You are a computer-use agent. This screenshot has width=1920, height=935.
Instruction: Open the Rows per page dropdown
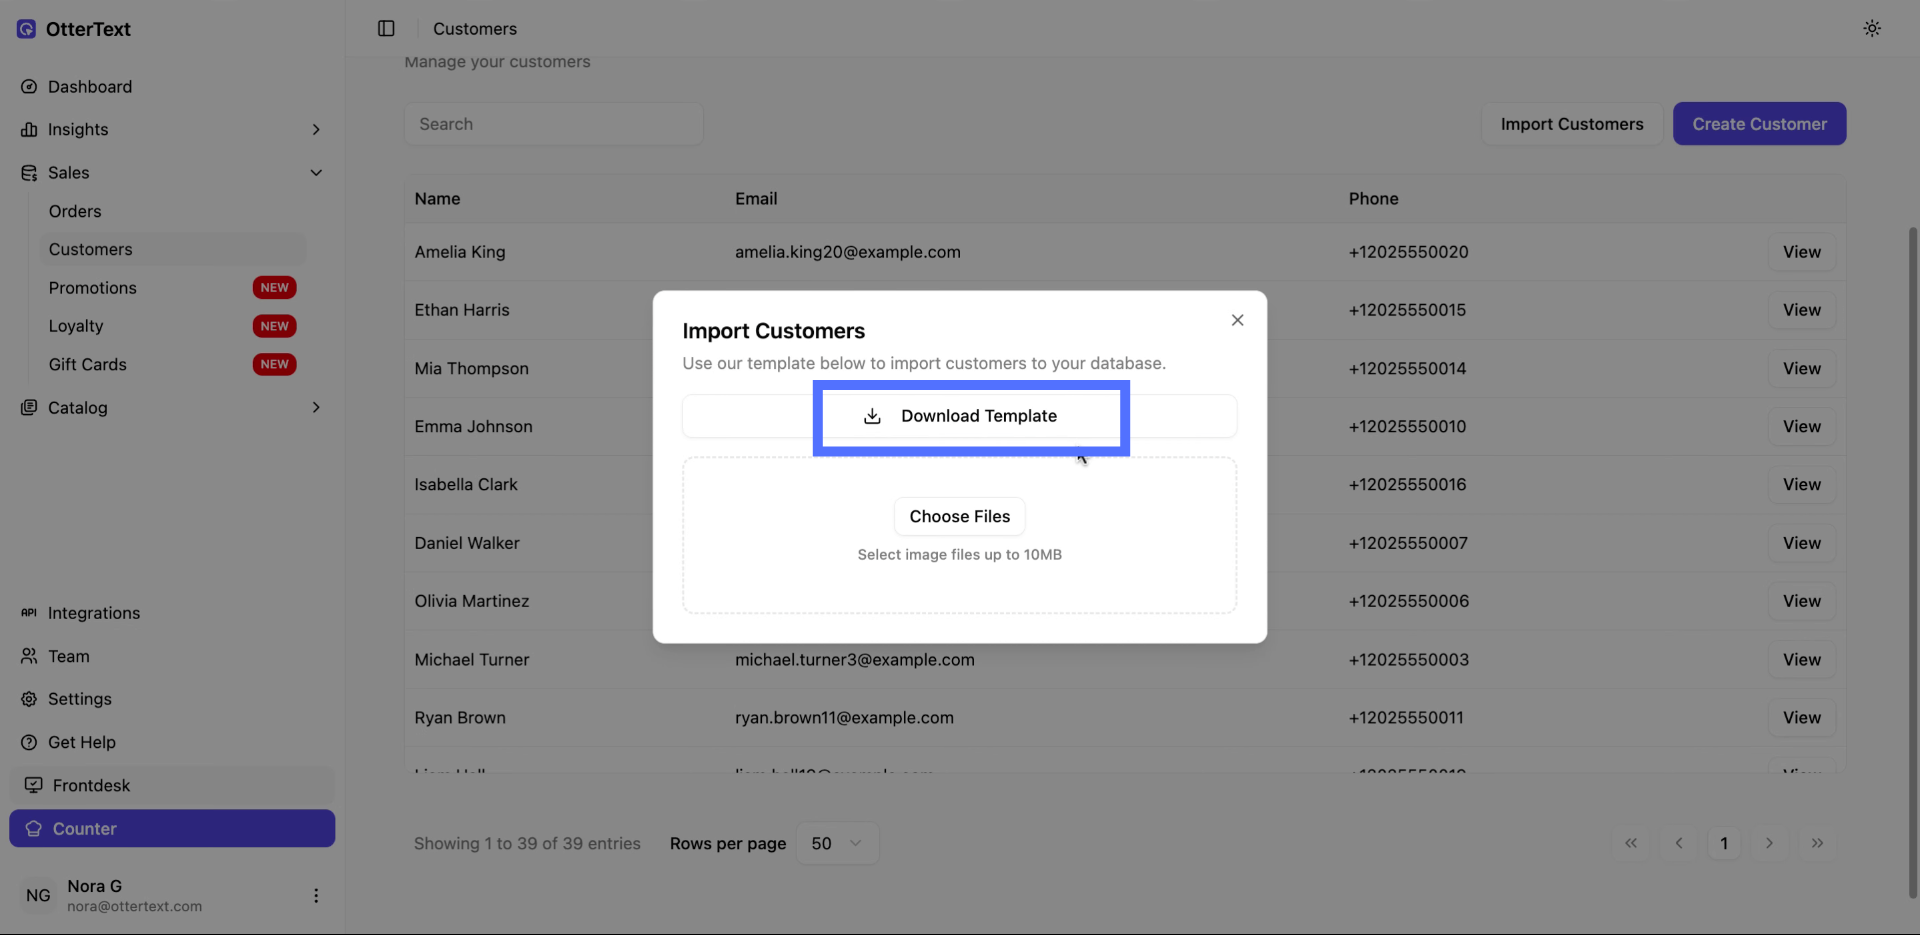click(837, 844)
